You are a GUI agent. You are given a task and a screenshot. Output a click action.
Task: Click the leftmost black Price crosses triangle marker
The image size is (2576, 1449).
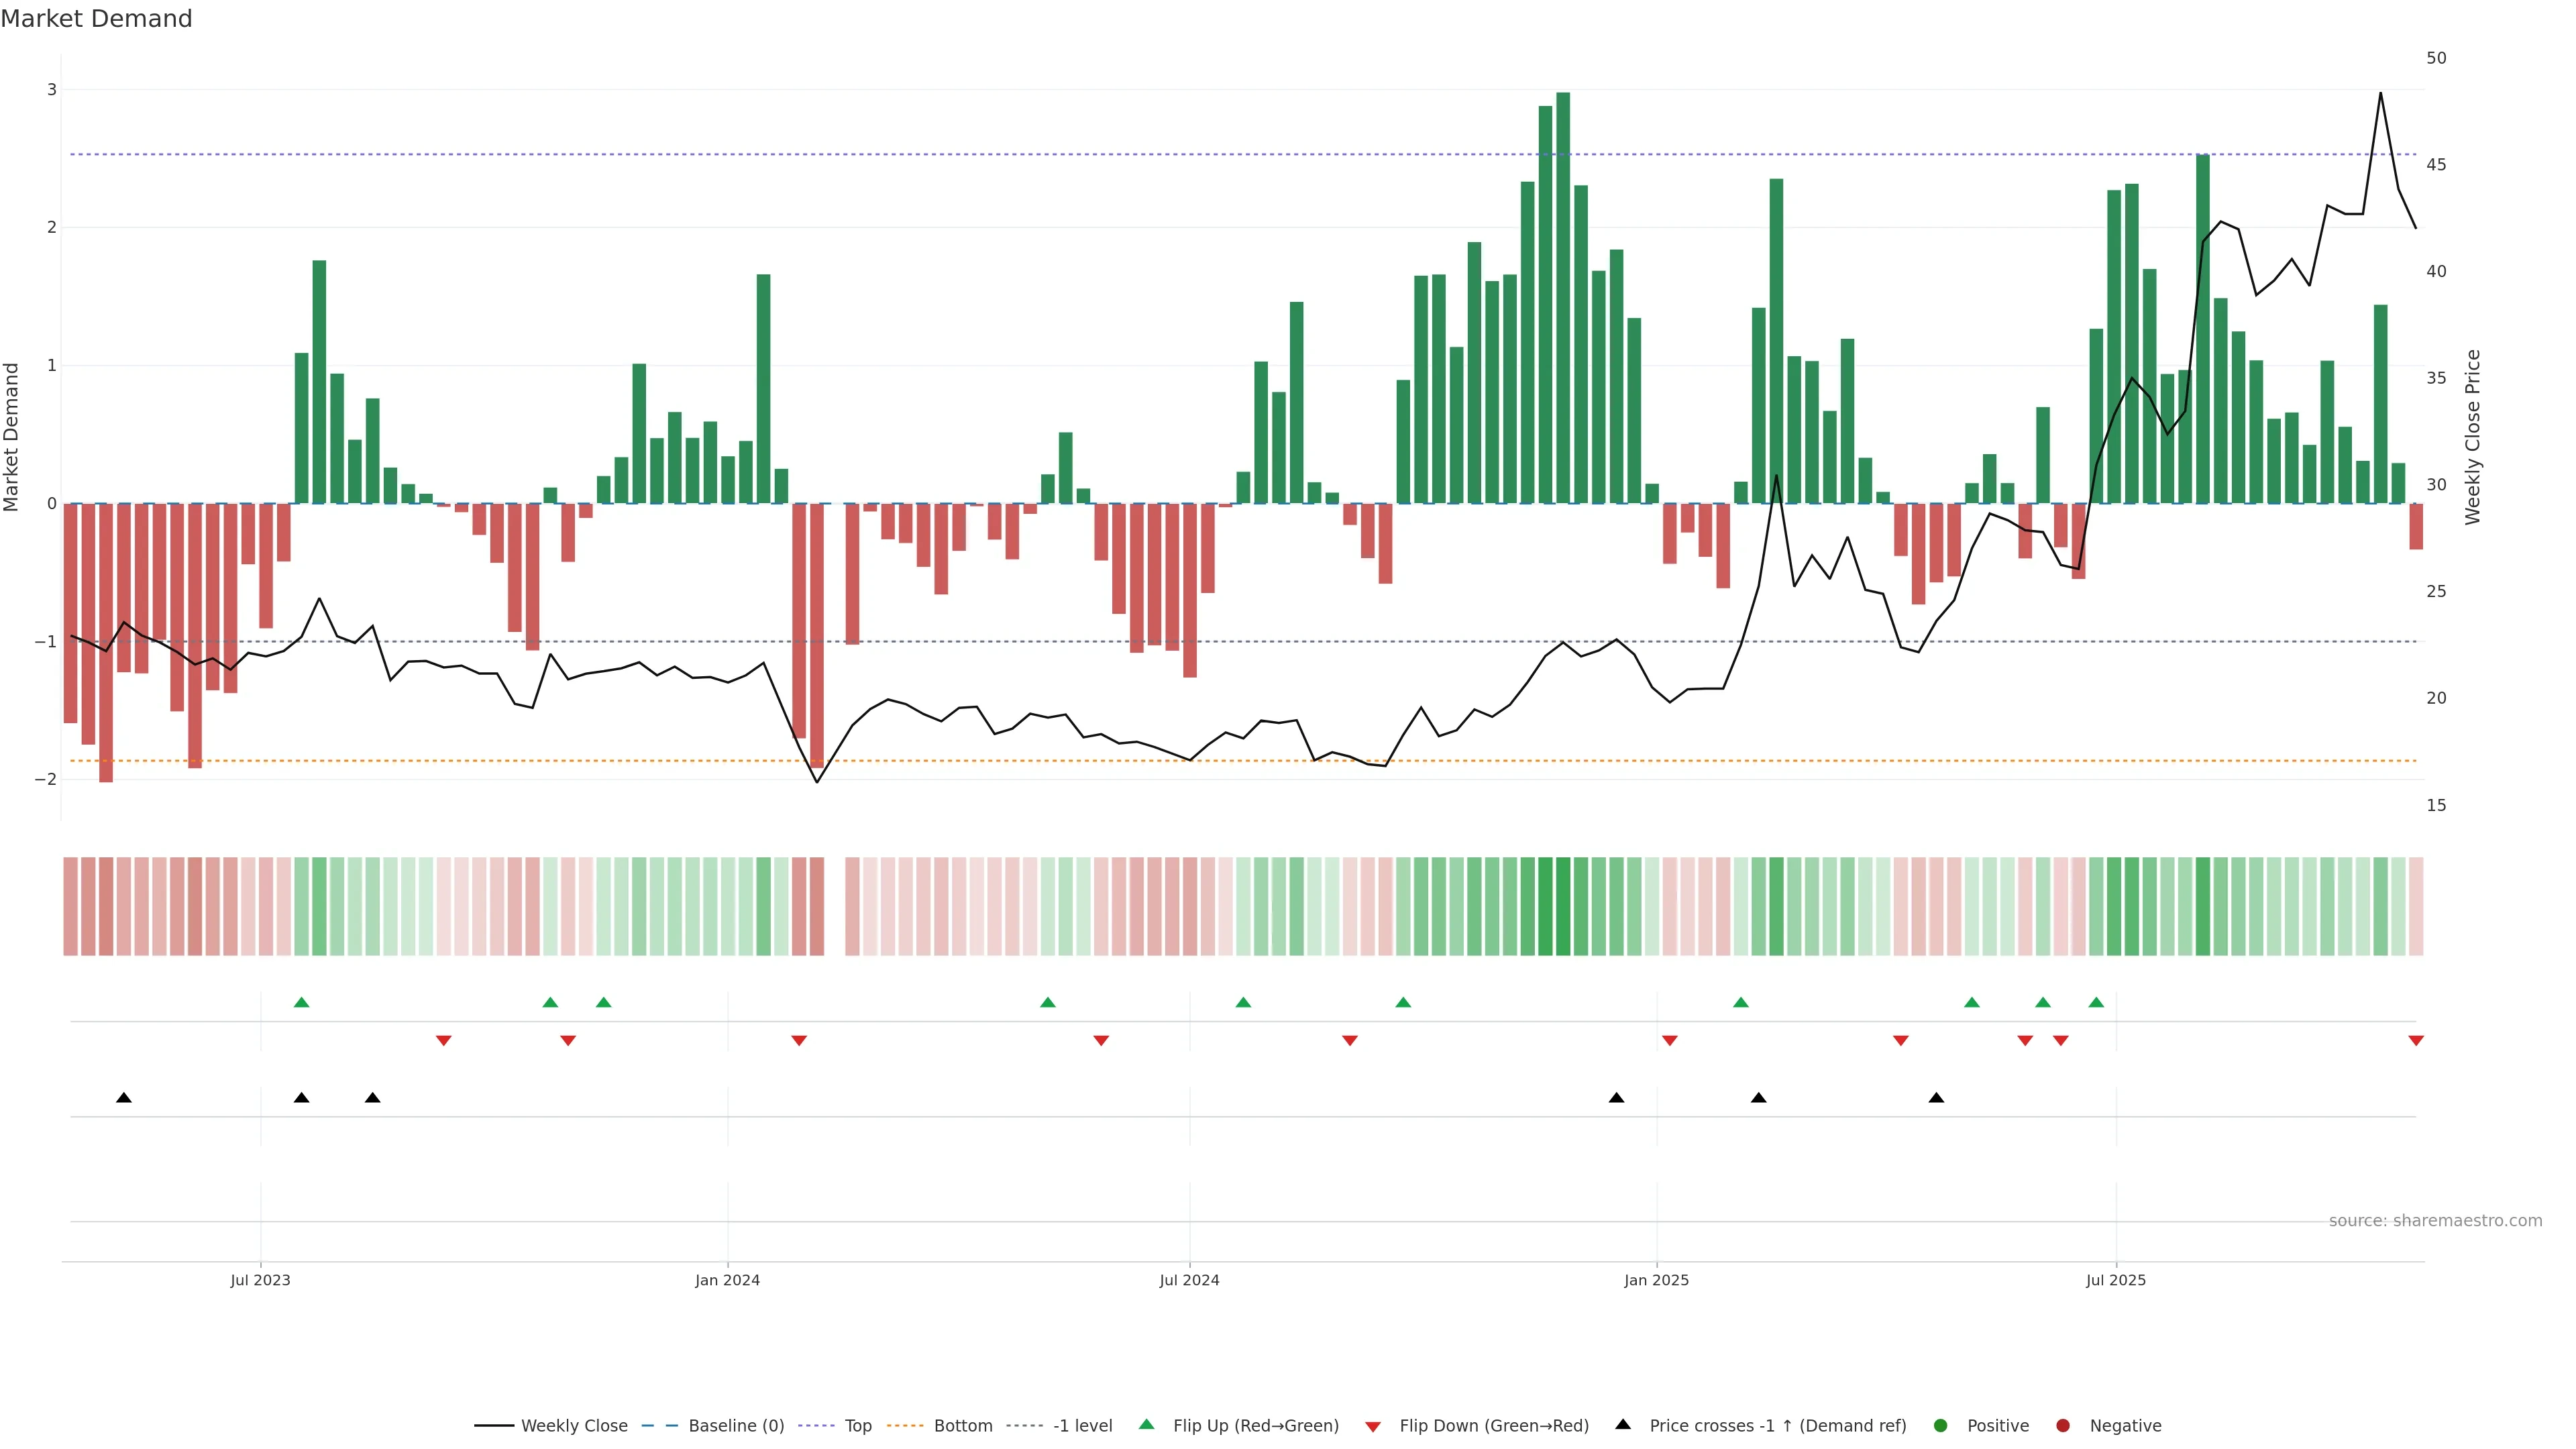124,1098
